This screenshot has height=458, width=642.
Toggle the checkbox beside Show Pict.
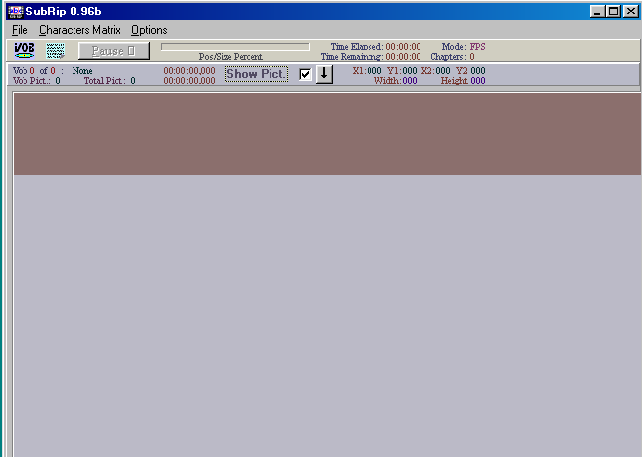tap(305, 74)
